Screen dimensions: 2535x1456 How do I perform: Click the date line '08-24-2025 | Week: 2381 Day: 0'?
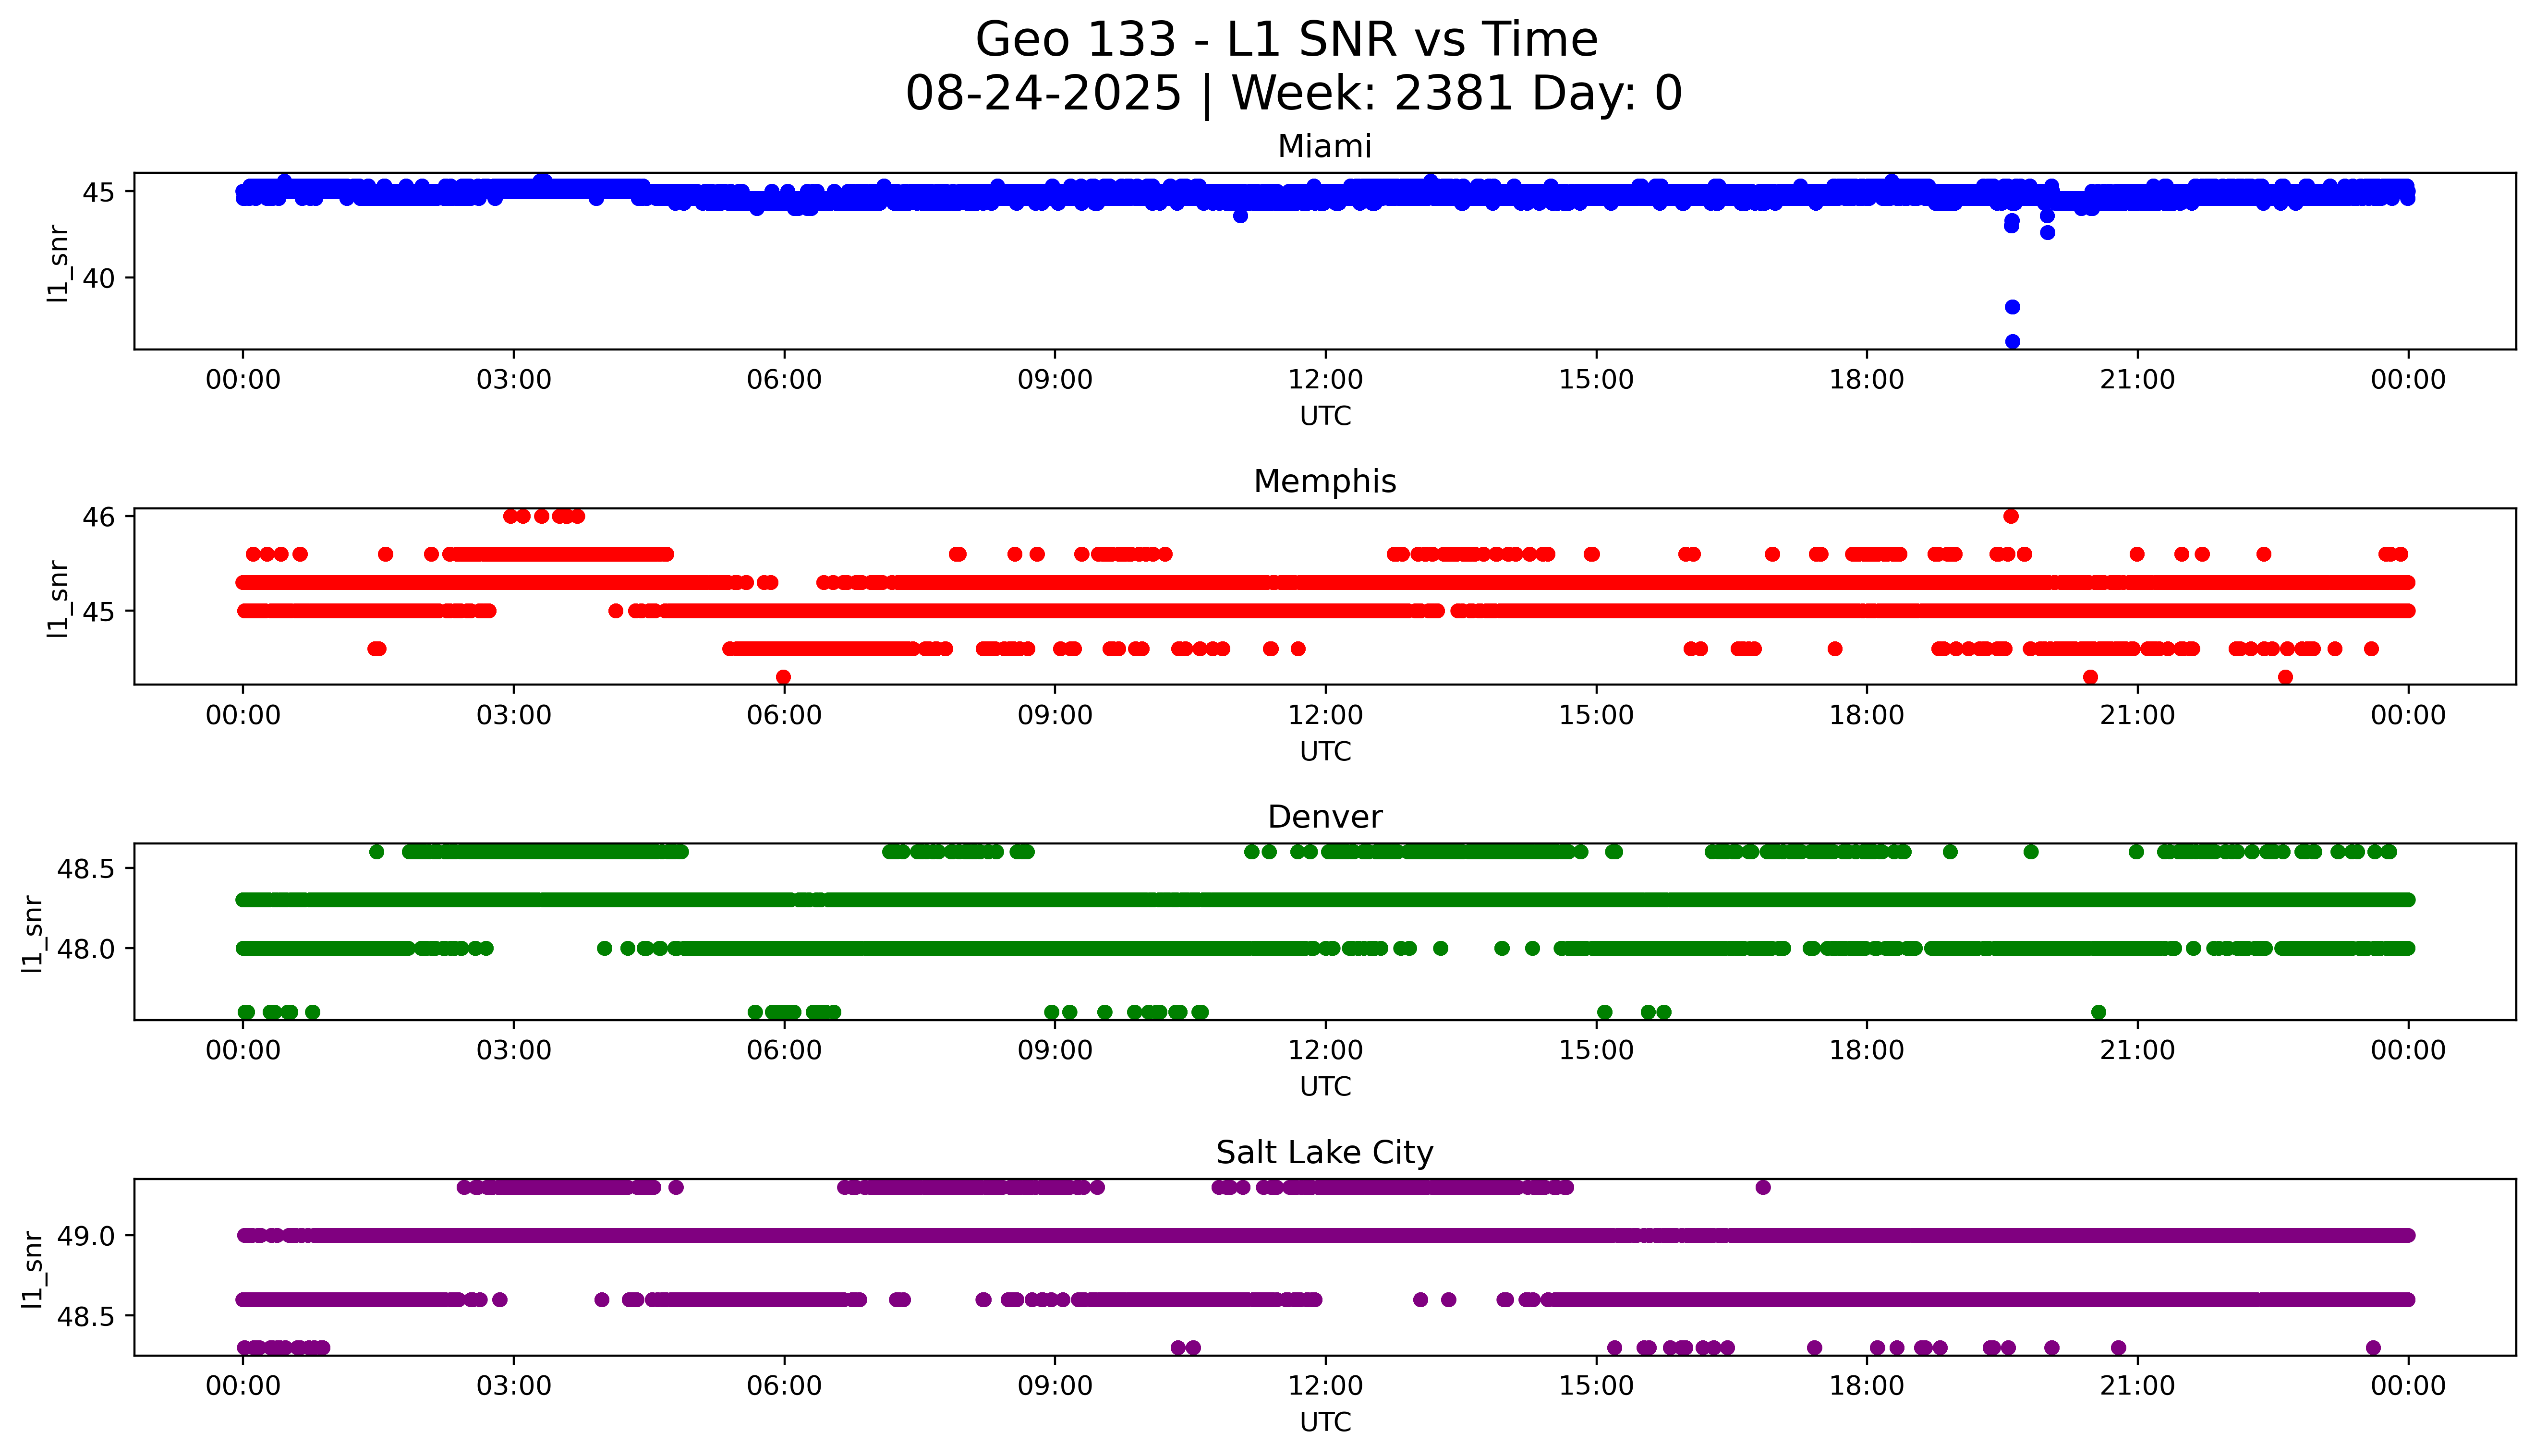[x=1293, y=94]
